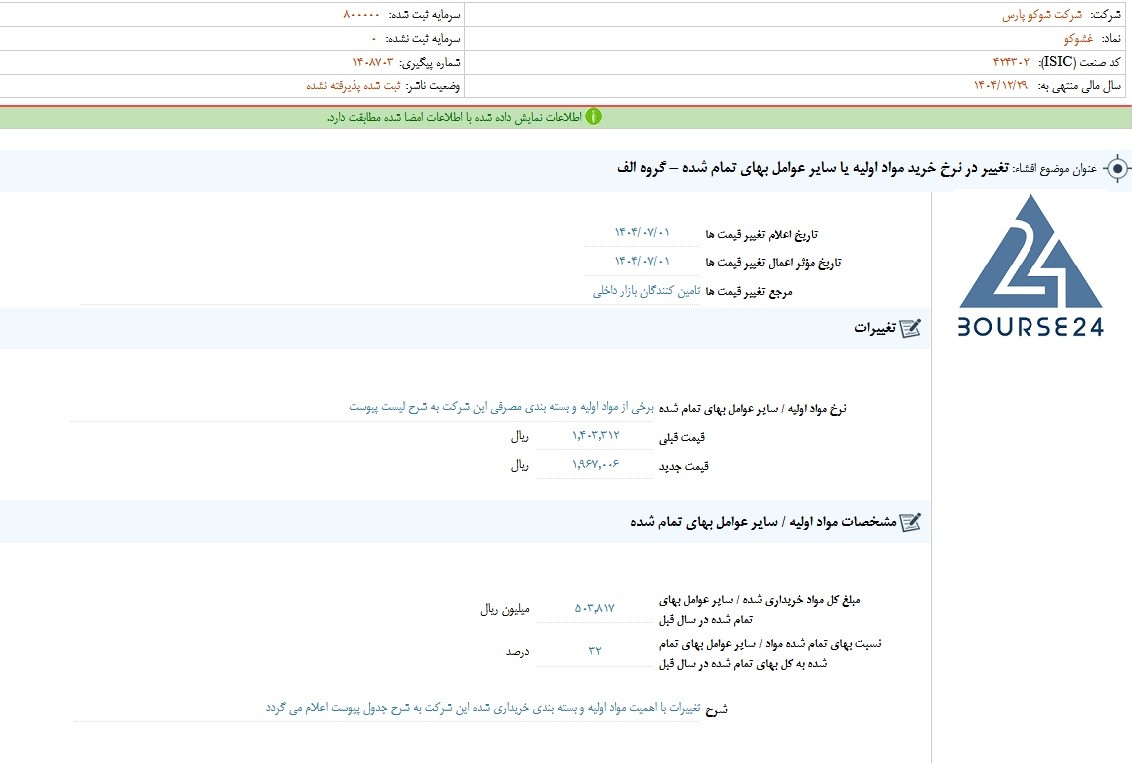This screenshot has width=1132, height=763.
Task: Click publisher status ثبت شده پذیرفته نشده
Action: coord(353,86)
